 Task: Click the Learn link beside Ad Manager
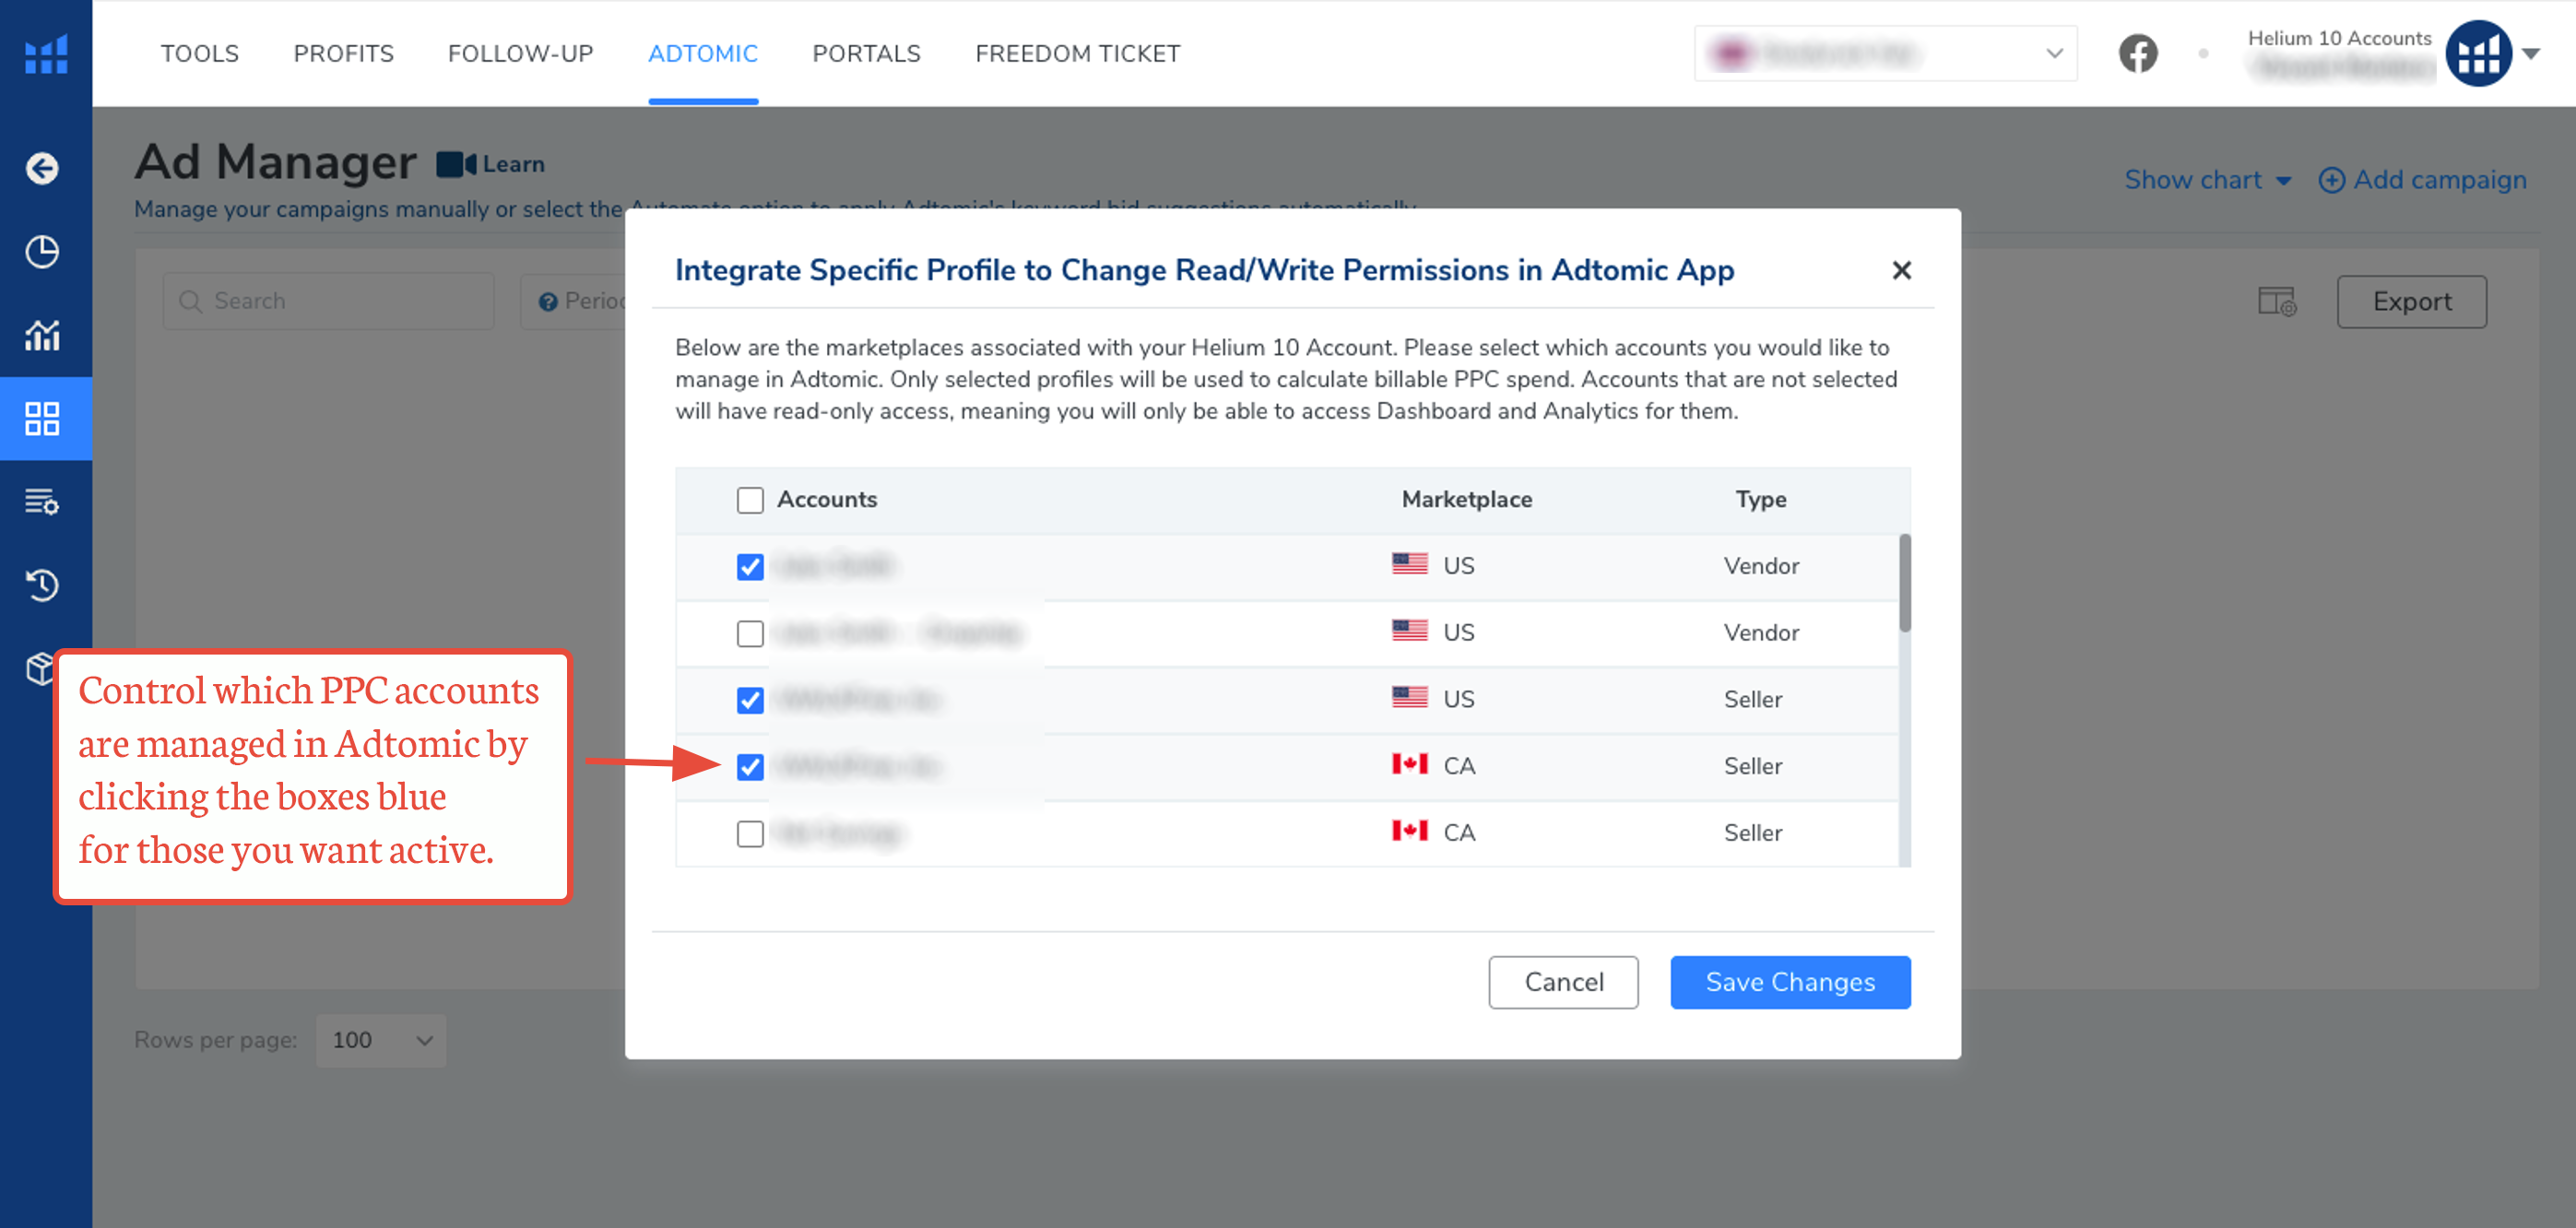pyautogui.click(x=514, y=164)
